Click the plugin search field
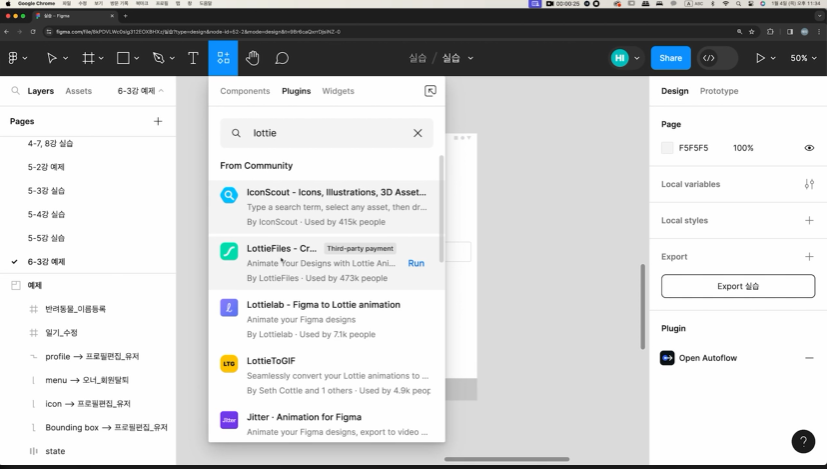This screenshot has height=469, width=827. (326, 133)
